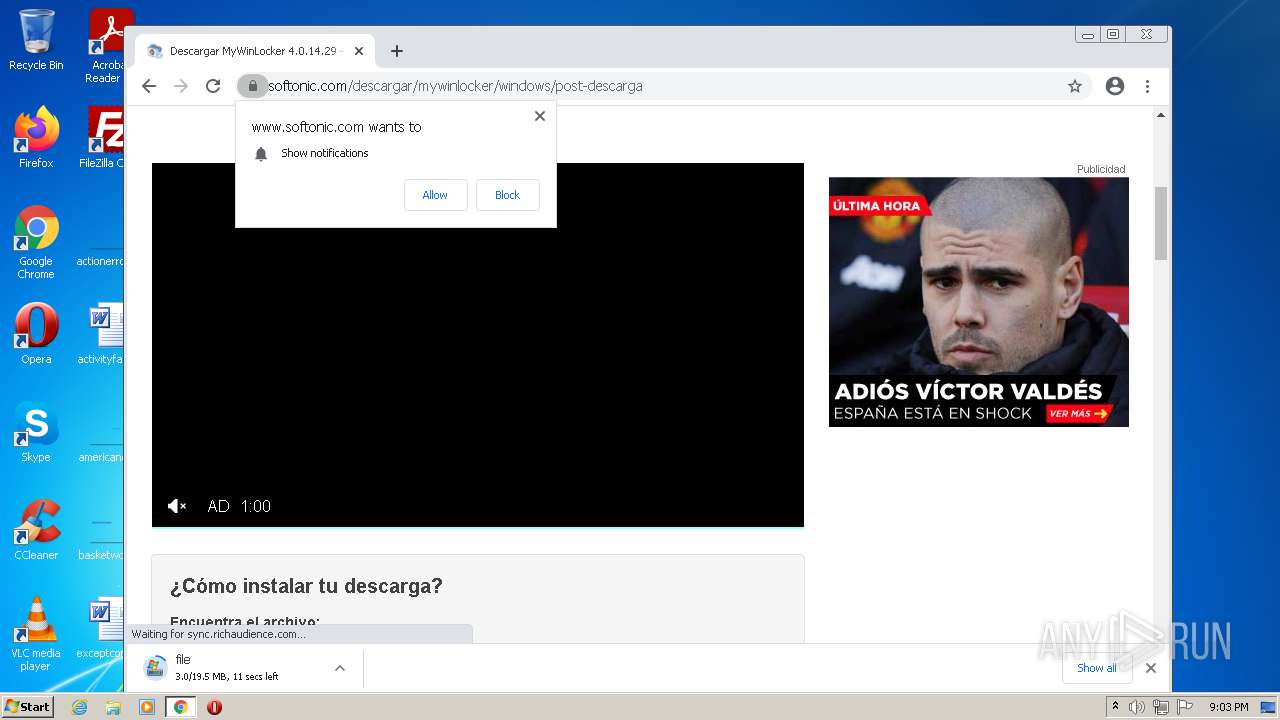
Task: Click the taskbar clock 9:03 PM
Action: point(1229,707)
